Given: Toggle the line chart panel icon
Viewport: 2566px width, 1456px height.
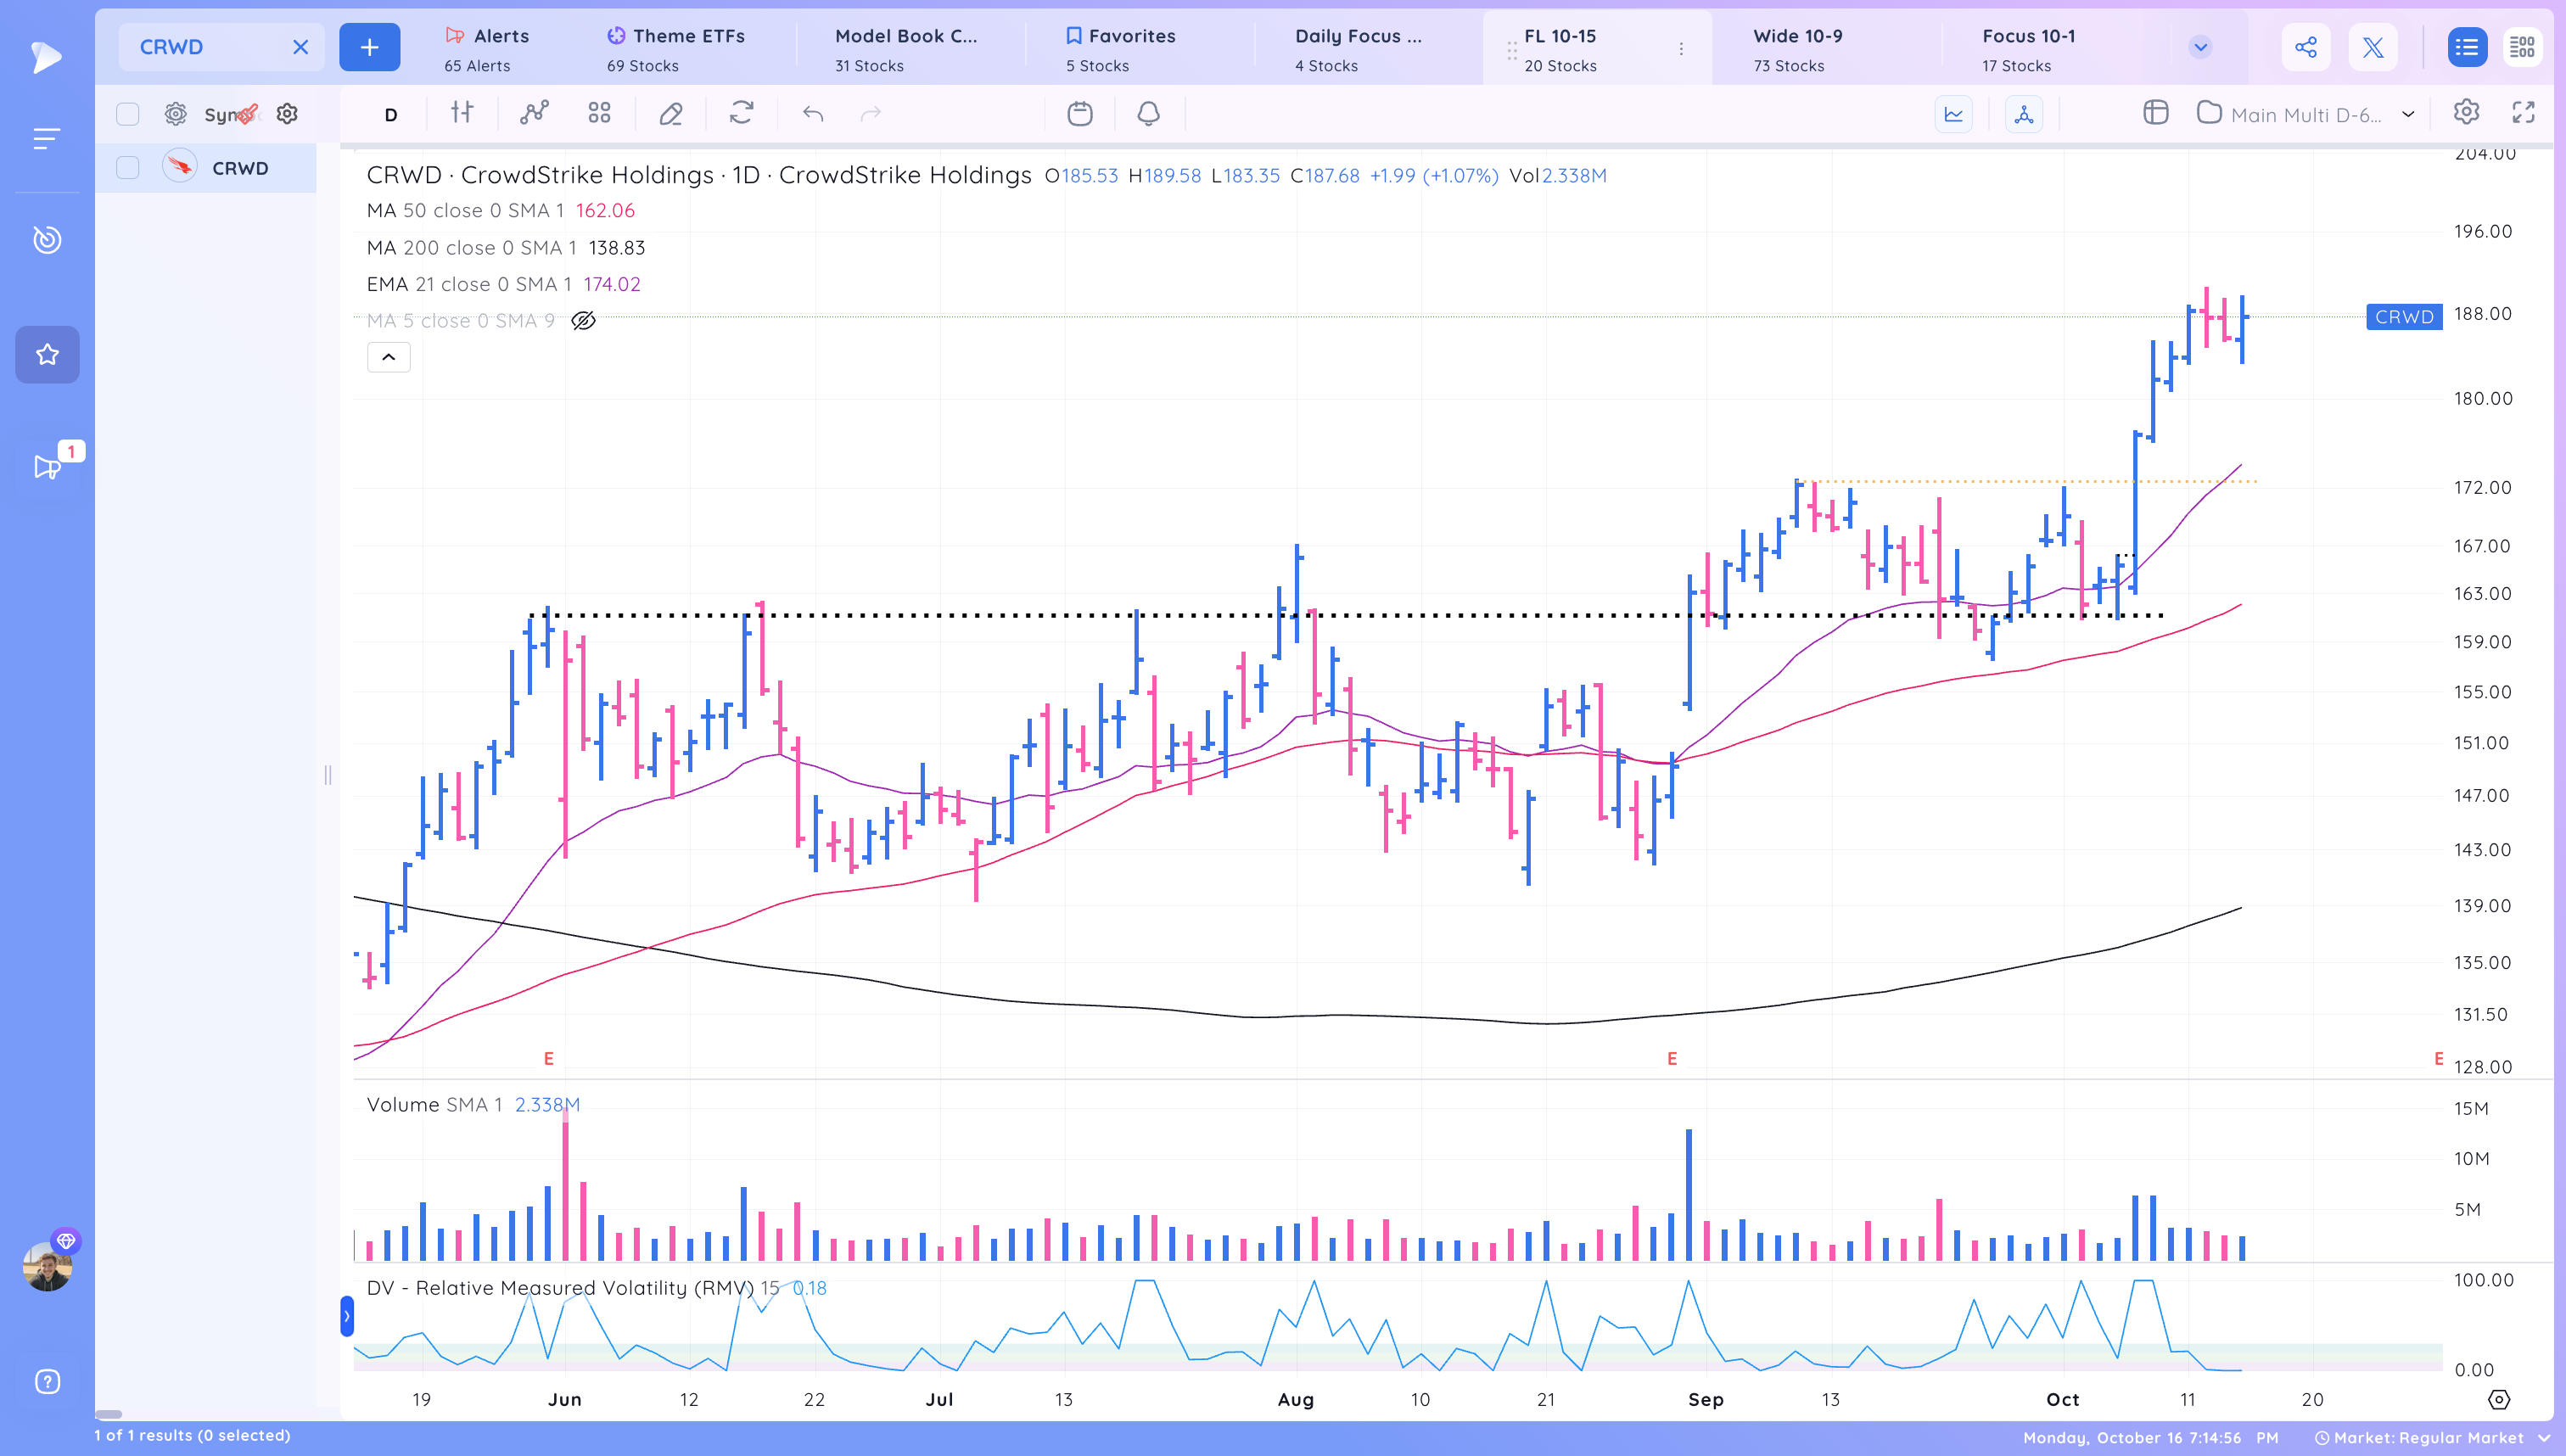Looking at the screenshot, I should pyautogui.click(x=1953, y=114).
